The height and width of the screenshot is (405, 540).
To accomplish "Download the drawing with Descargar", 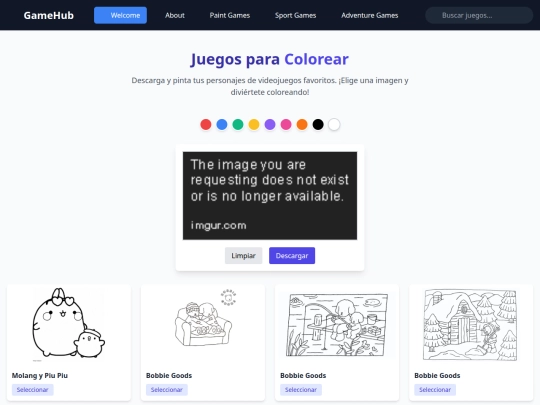I will (292, 256).
